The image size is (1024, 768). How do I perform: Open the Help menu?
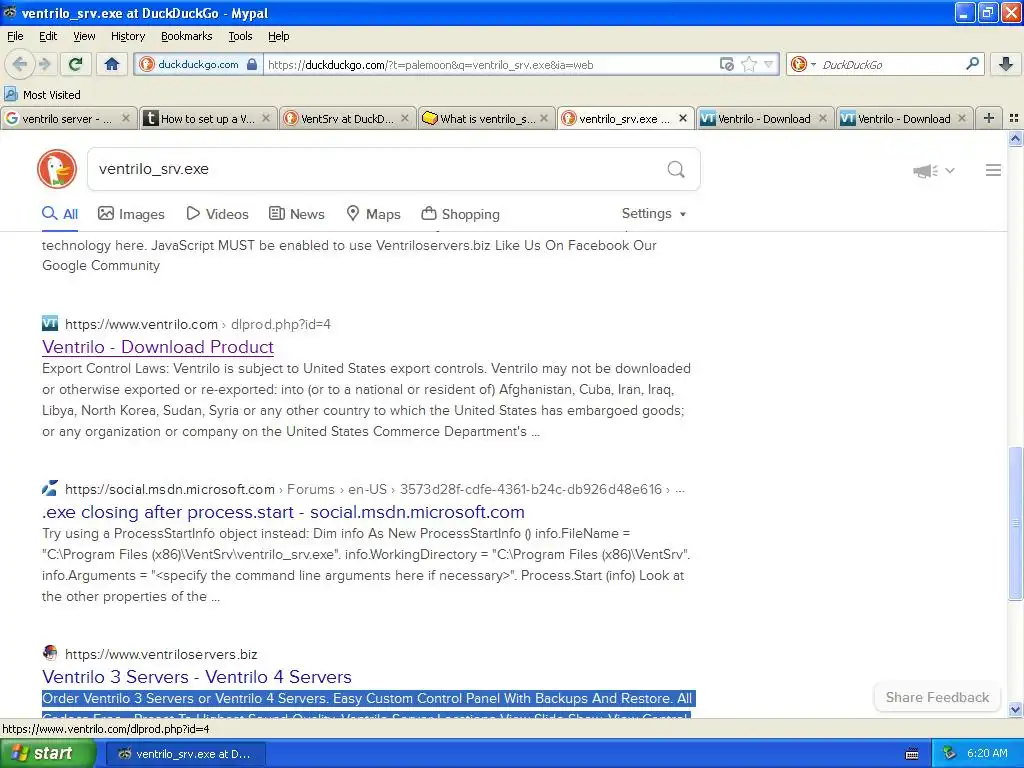click(x=279, y=36)
